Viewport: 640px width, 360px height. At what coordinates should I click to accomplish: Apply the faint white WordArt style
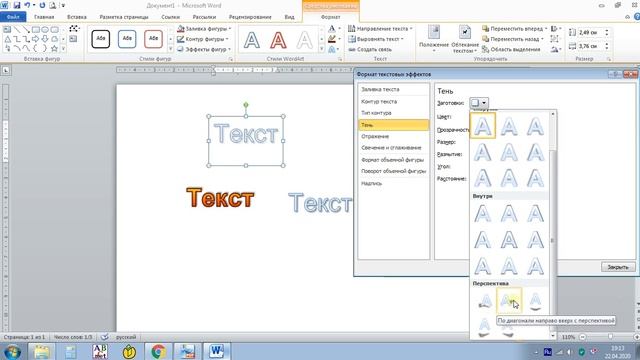[x=304, y=40]
